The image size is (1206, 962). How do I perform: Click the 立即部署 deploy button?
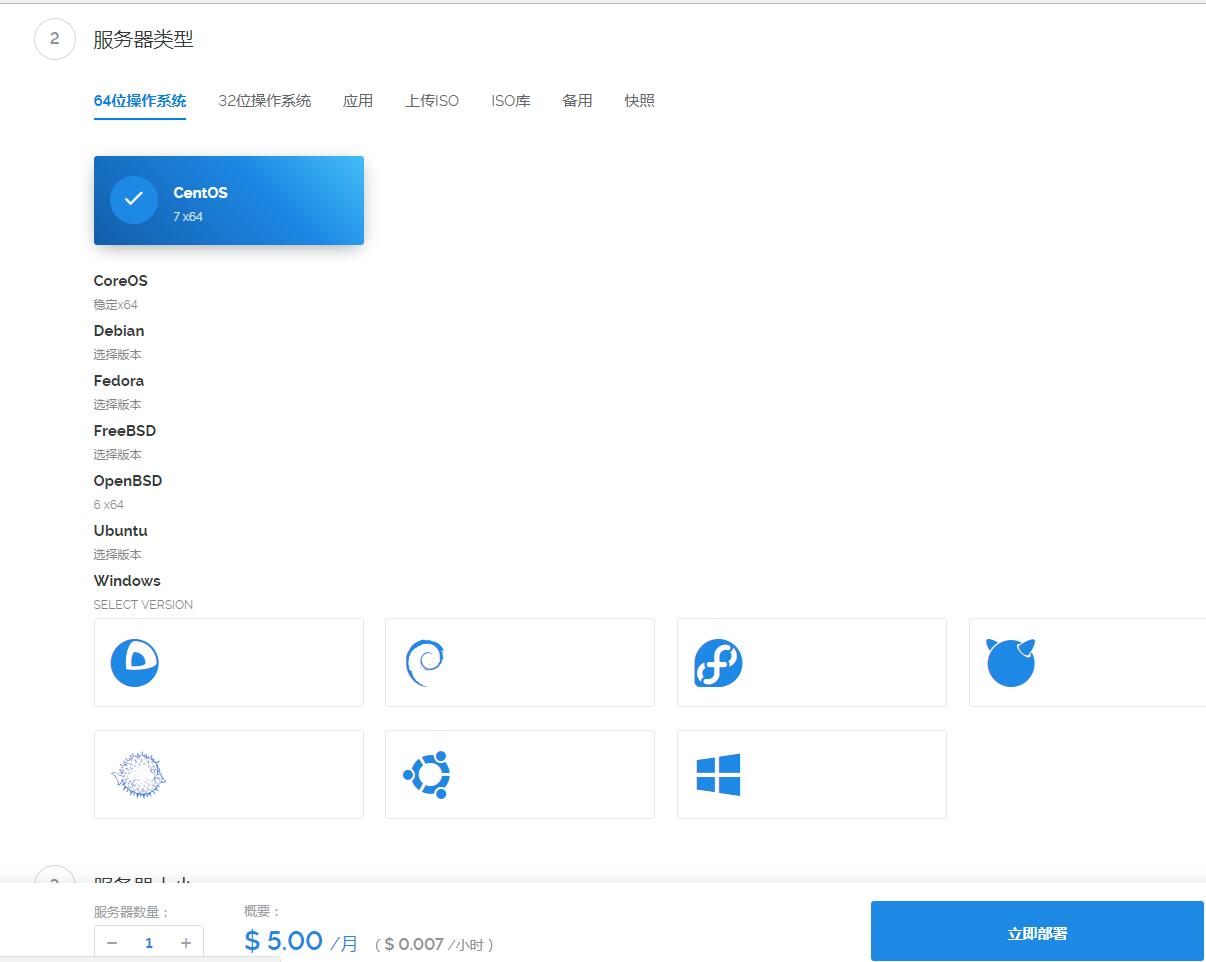(1037, 932)
